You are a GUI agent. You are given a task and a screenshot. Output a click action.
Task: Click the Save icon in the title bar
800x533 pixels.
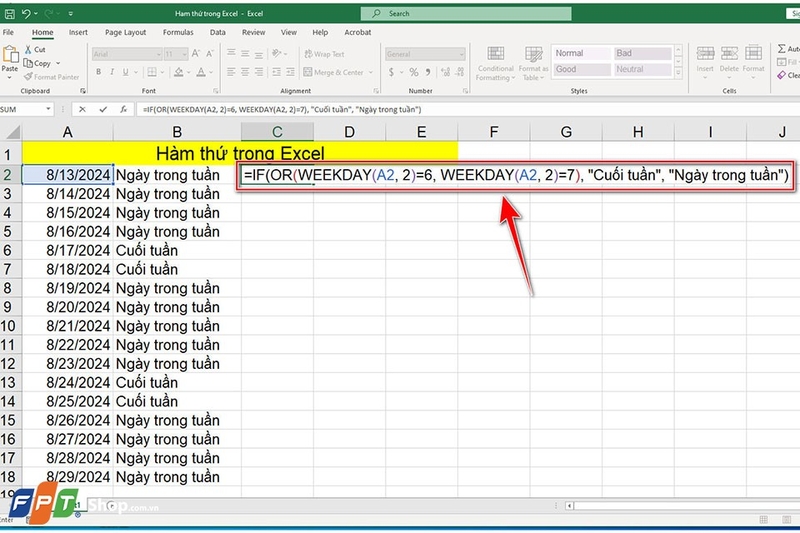[x=10, y=14]
